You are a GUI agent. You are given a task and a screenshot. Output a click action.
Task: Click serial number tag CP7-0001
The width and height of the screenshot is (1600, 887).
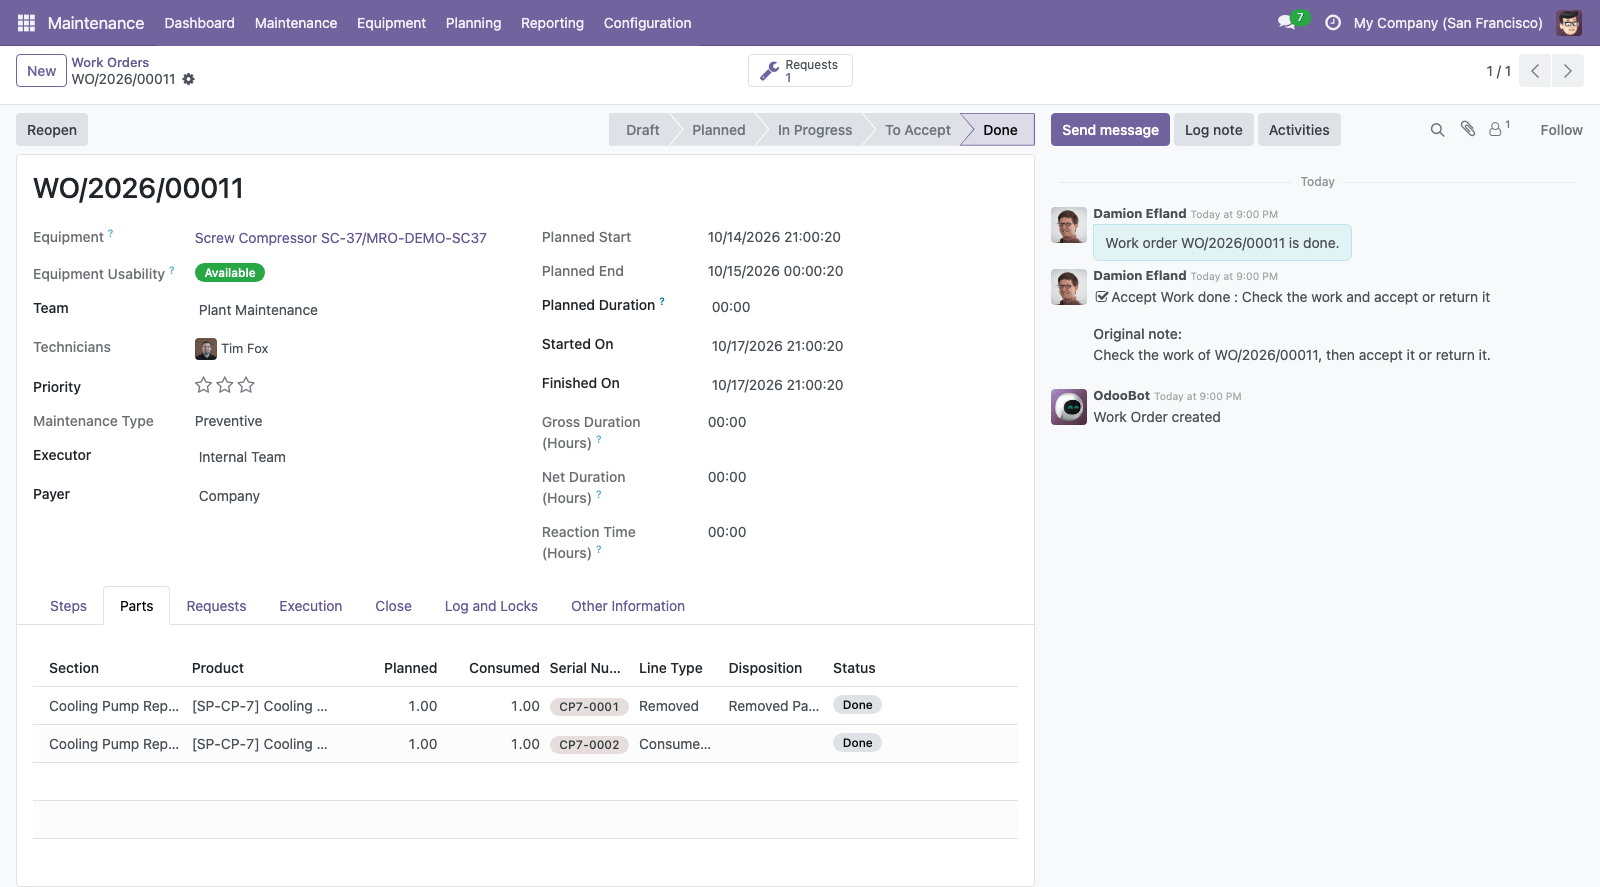click(589, 707)
